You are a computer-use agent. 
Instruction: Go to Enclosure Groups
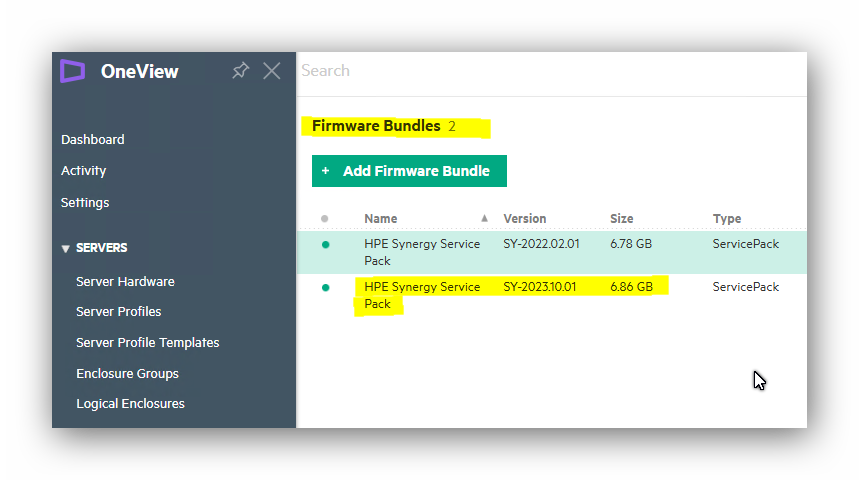coord(128,374)
